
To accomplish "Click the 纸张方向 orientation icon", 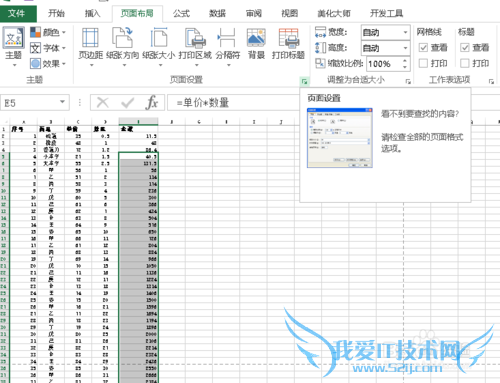I will coord(122,38).
